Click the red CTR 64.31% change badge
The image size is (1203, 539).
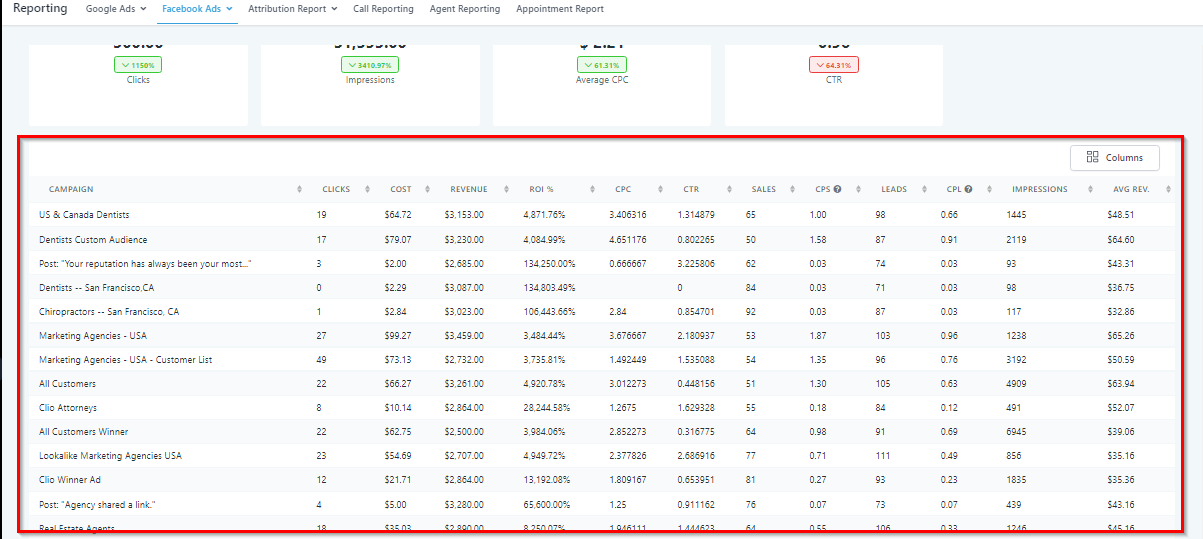(833, 65)
